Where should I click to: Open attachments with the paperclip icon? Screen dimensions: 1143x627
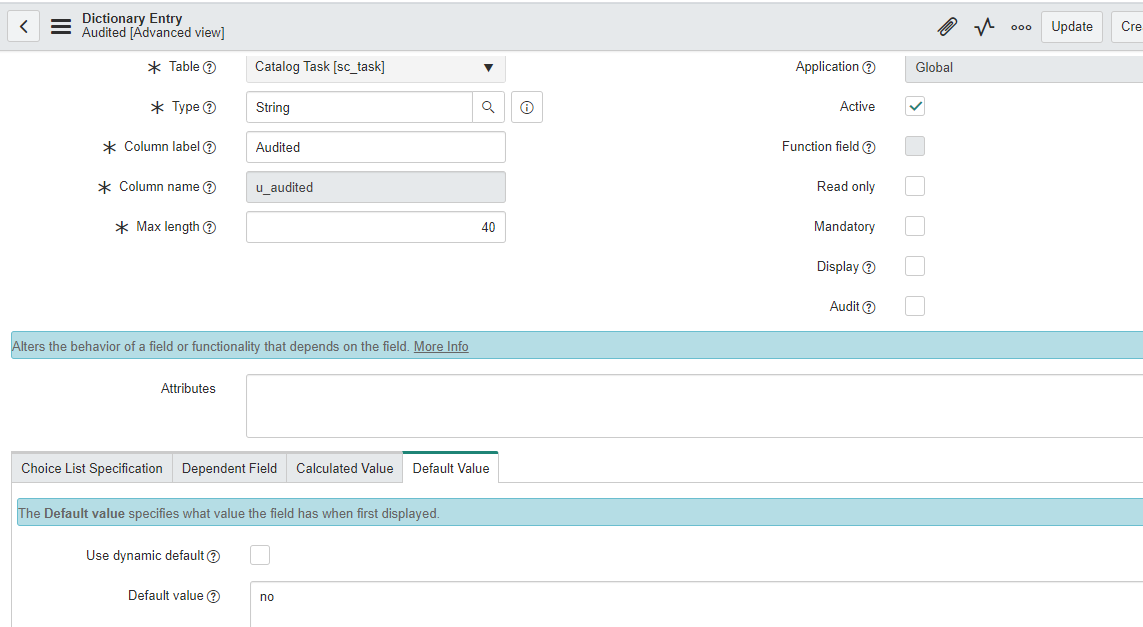(947, 27)
